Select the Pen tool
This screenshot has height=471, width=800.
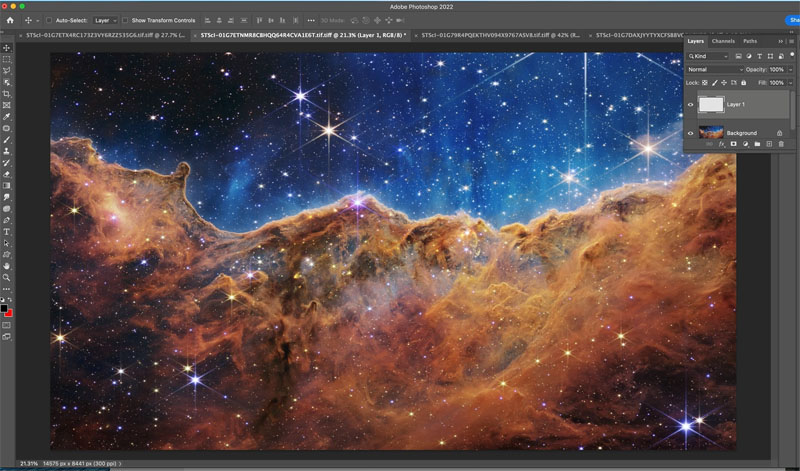(7, 220)
